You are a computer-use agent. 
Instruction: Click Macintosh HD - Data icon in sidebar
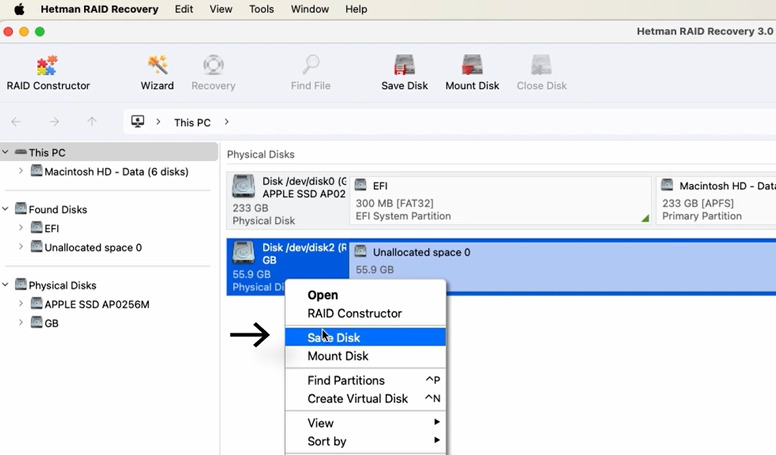[x=36, y=171]
